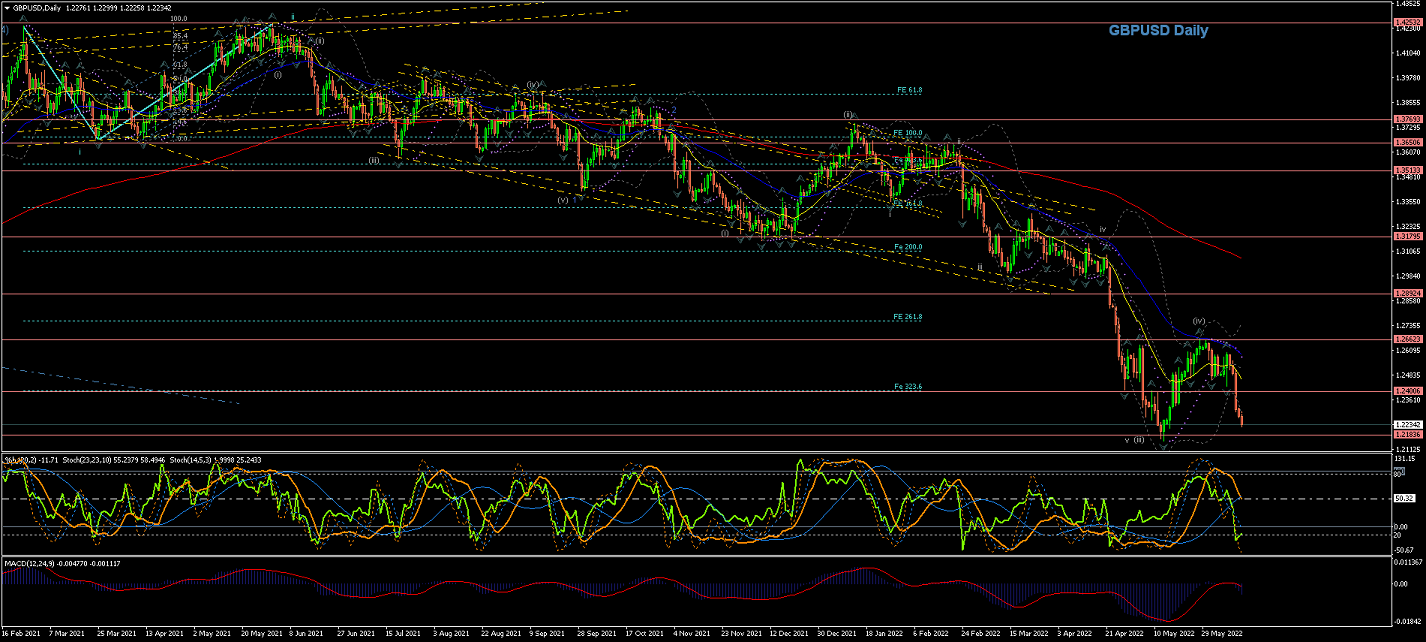Click the 1.26623 horizontal line price tag
Viewport: 1426px width, 642px height.
[x=1407, y=340]
